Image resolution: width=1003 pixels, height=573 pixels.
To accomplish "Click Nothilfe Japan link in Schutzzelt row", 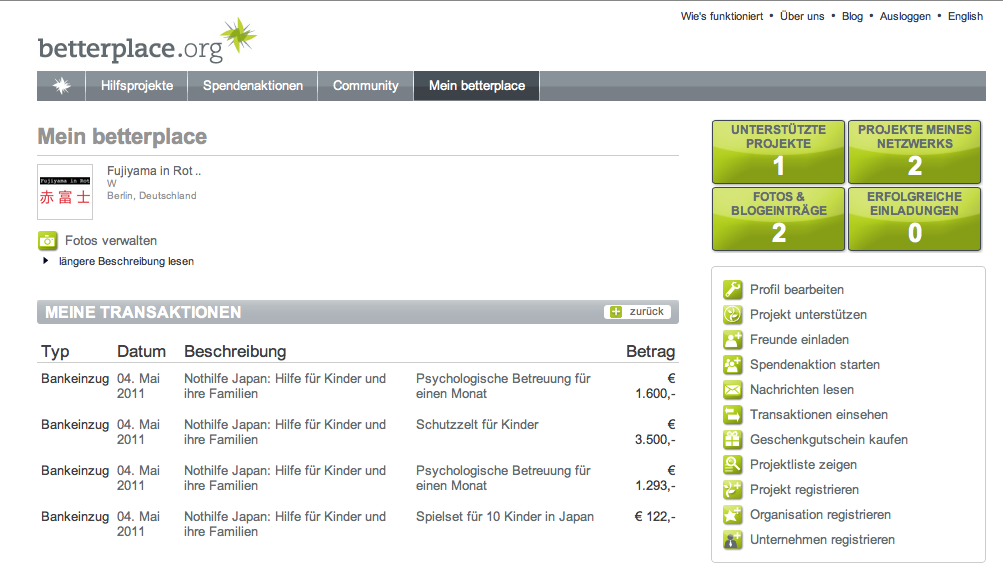I will coord(285,432).
